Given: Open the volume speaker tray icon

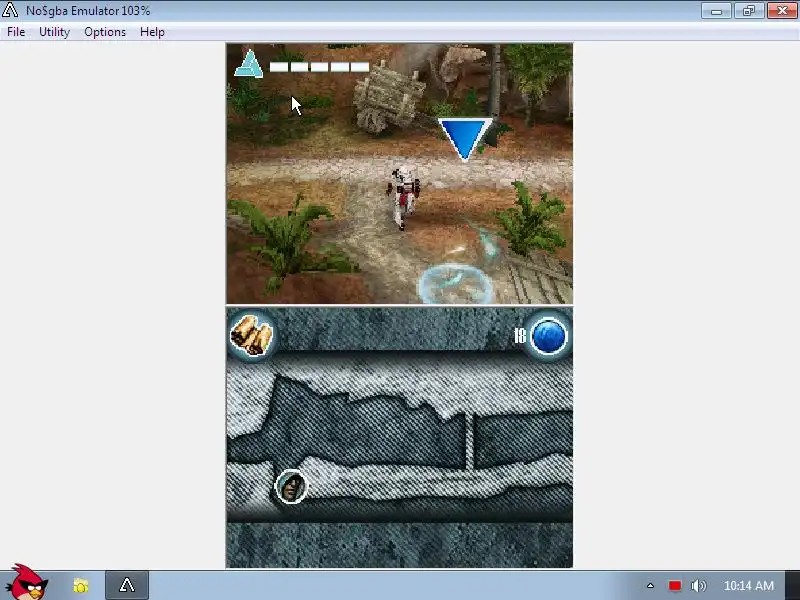Looking at the screenshot, I should click(698, 585).
